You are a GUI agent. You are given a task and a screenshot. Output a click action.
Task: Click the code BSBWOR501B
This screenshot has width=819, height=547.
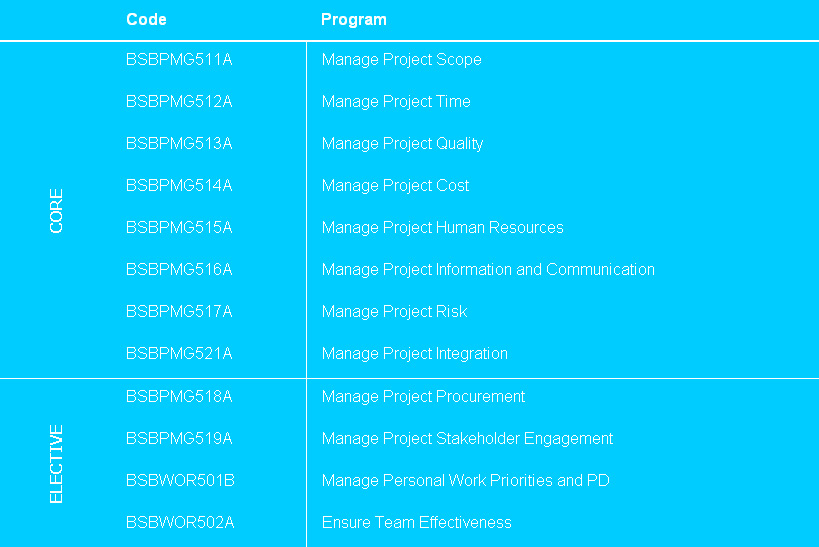(x=180, y=481)
